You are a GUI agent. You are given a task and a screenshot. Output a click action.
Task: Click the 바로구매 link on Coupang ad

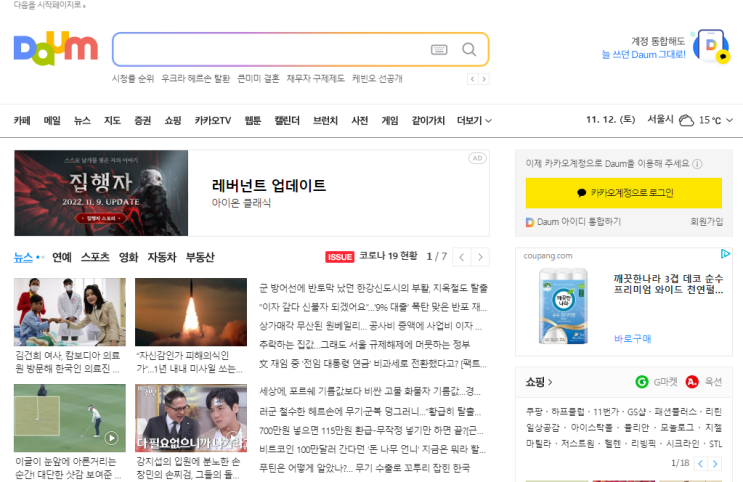pos(633,338)
